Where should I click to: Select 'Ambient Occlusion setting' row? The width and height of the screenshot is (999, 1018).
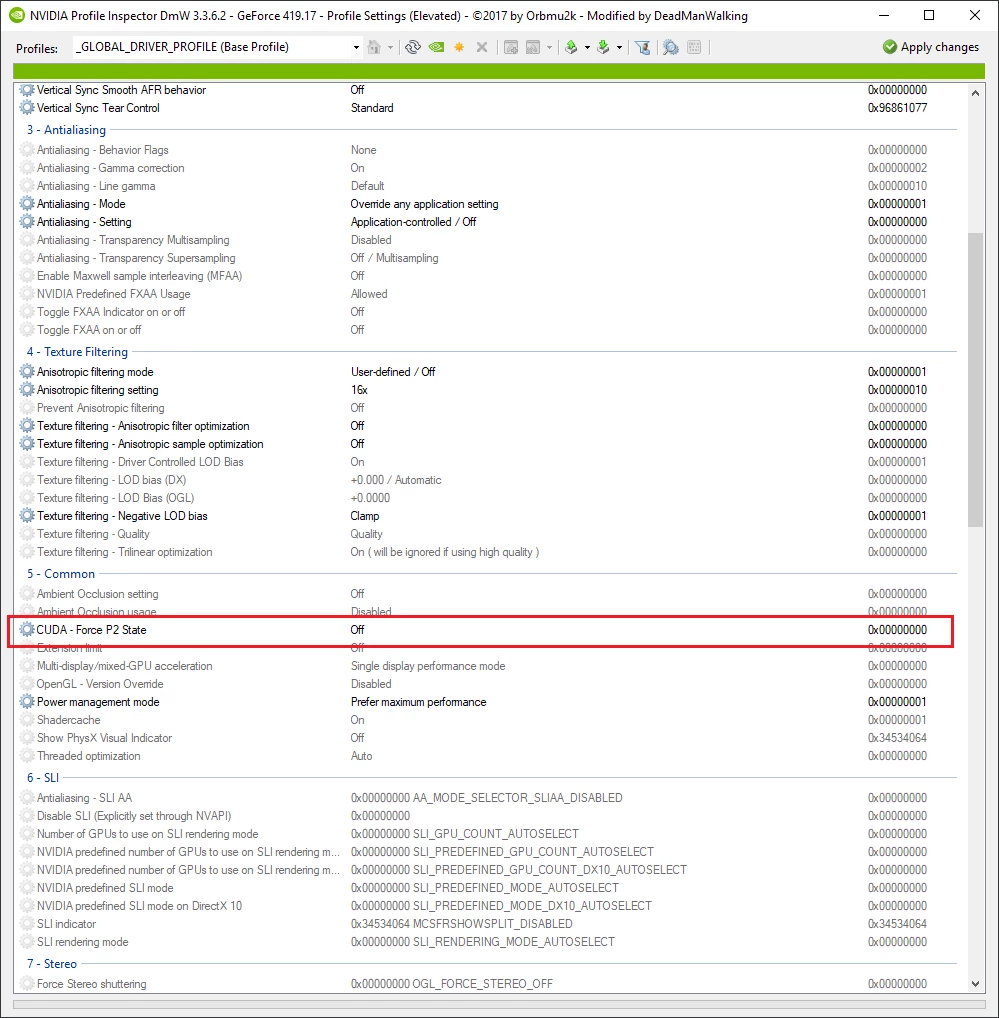487,594
